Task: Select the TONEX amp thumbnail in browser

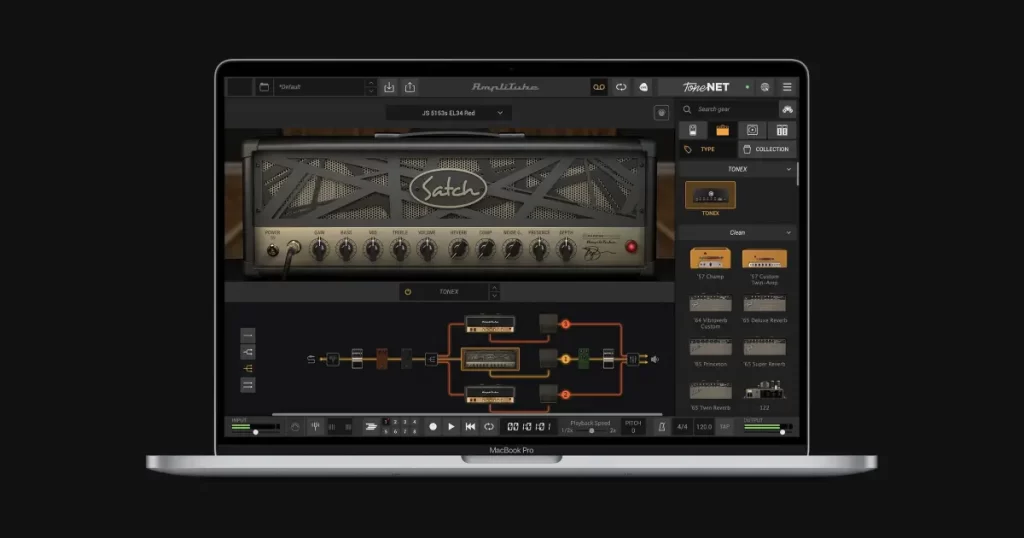Action: (x=710, y=196)
